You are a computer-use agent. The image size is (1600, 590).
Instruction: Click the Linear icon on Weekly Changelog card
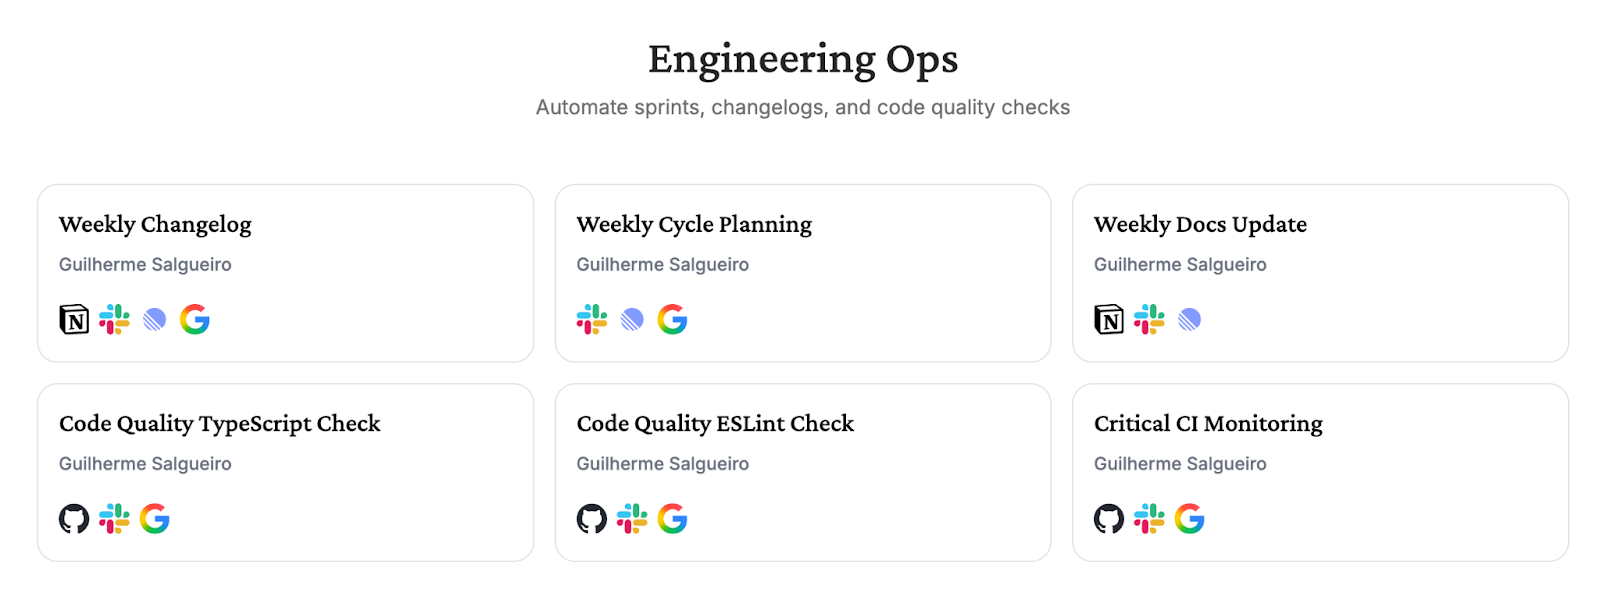tap(155, 320)
